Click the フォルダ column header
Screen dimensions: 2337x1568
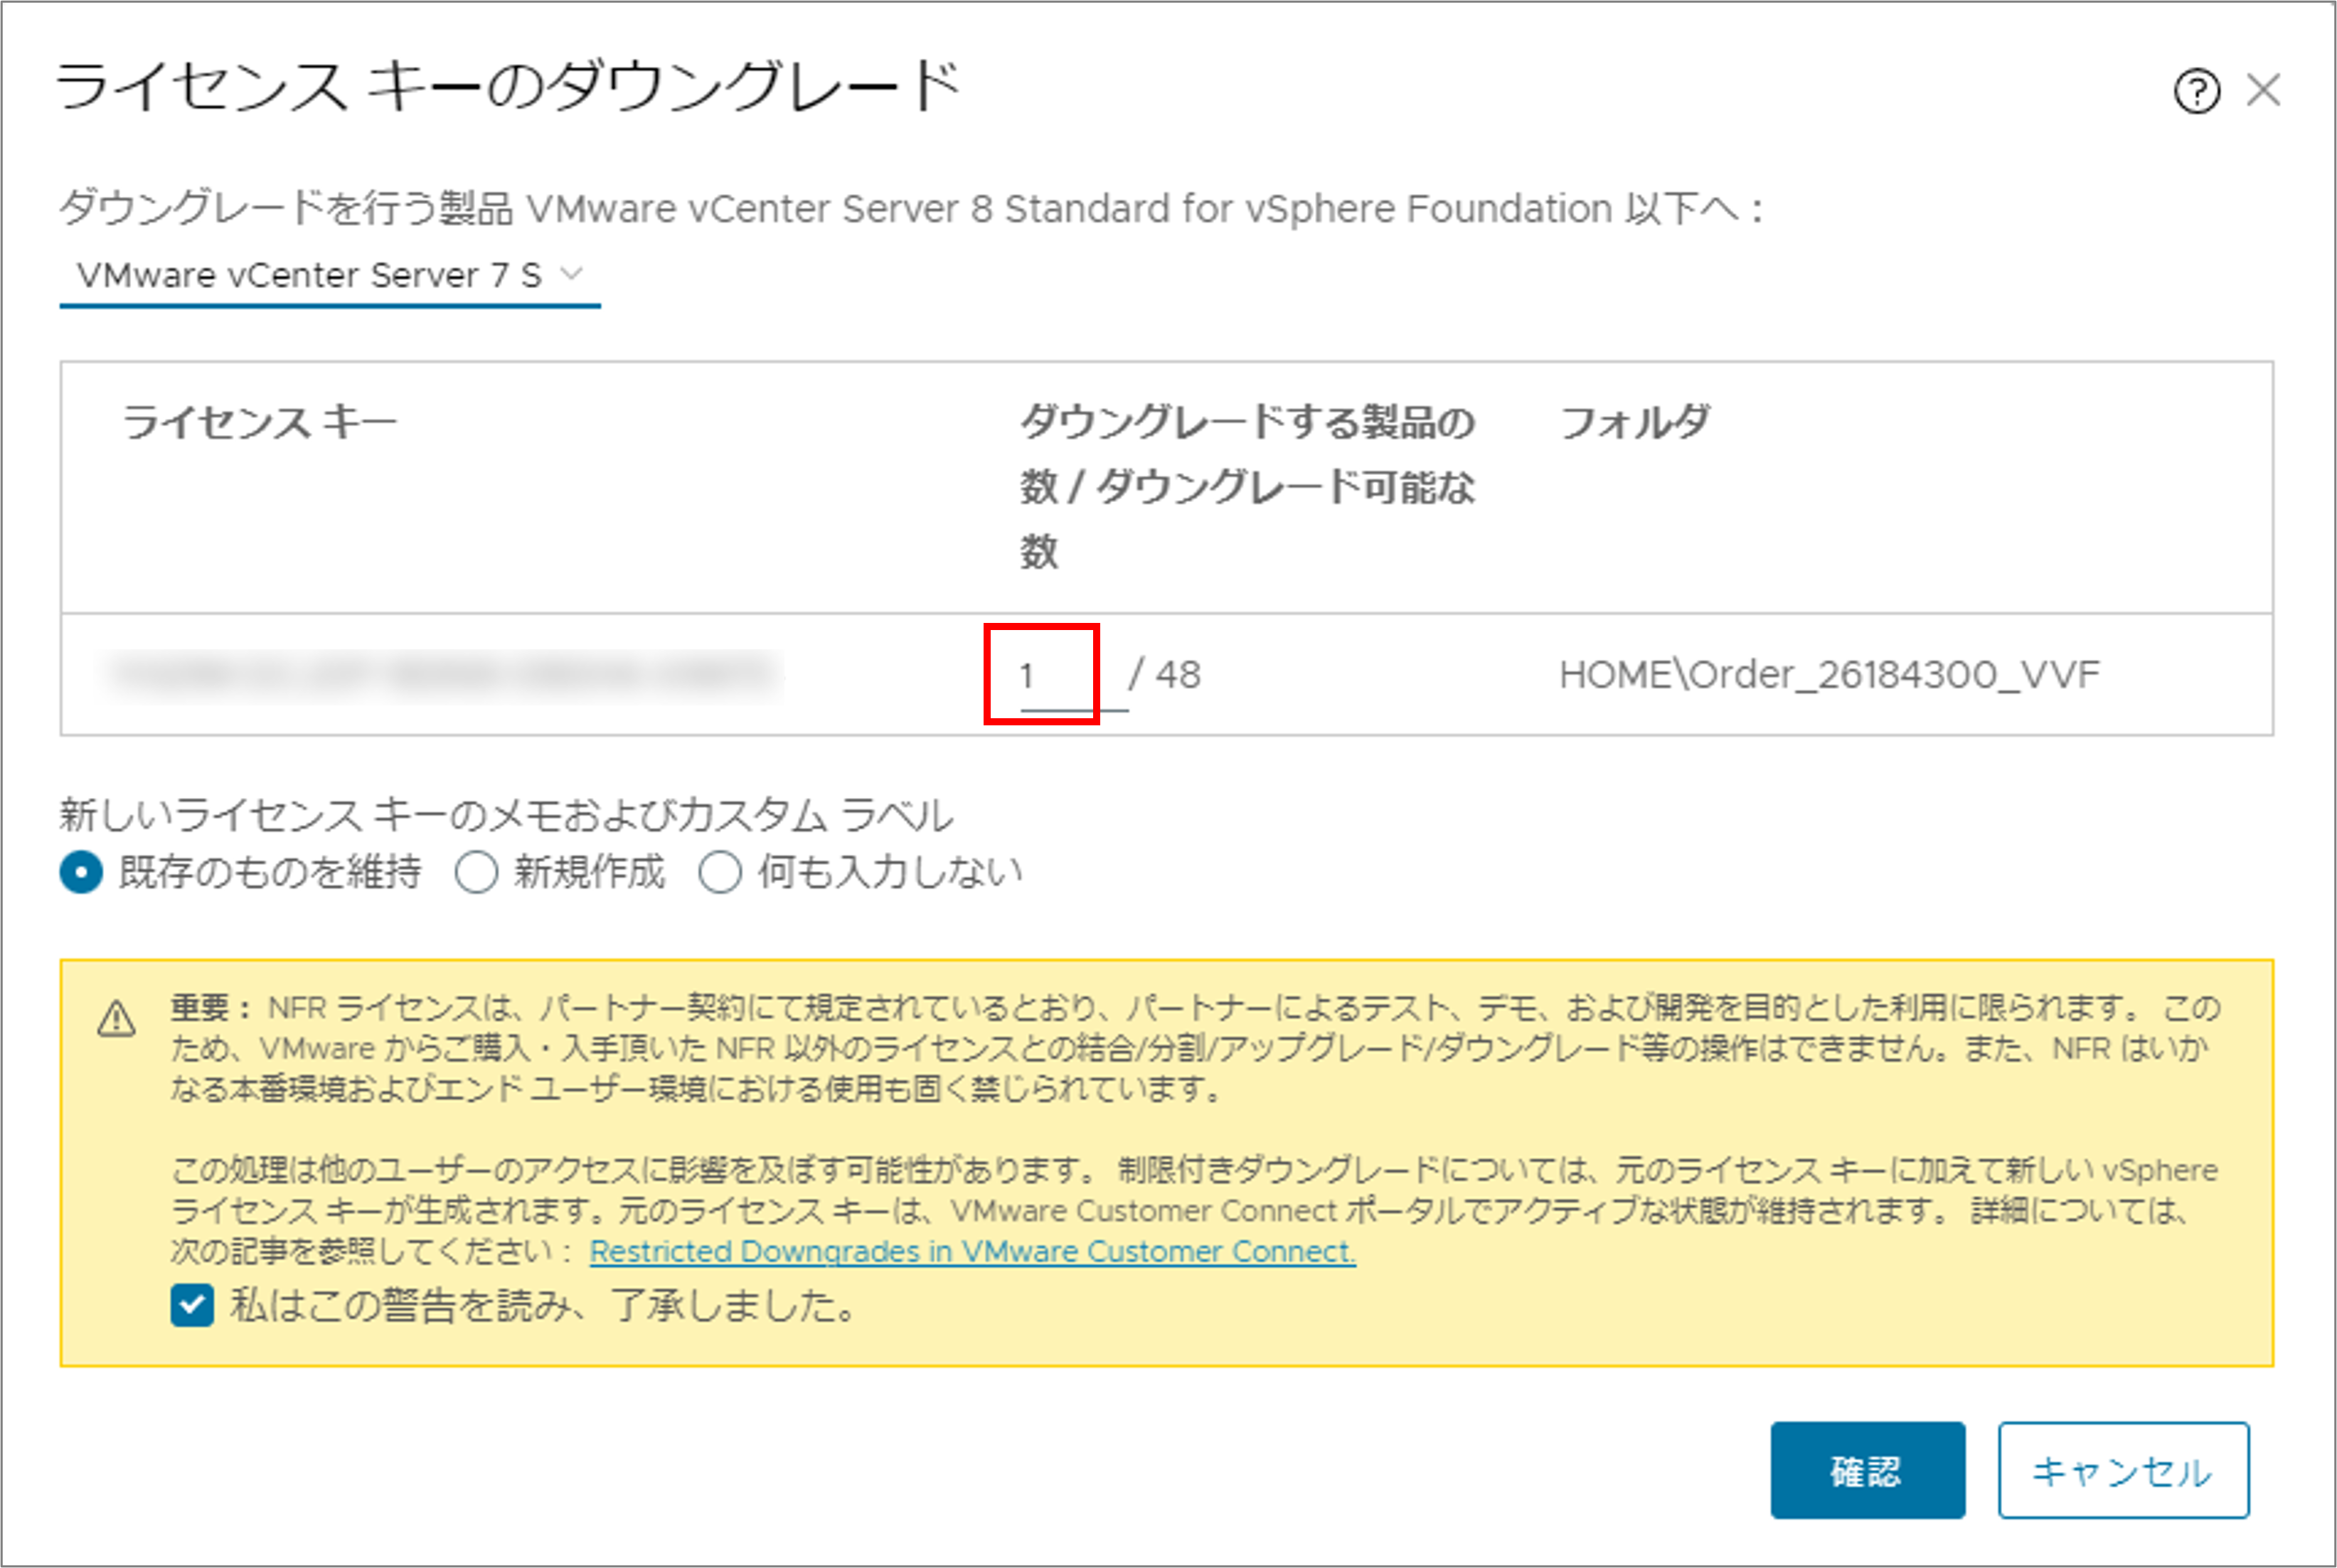click(x=1635, y=422)
